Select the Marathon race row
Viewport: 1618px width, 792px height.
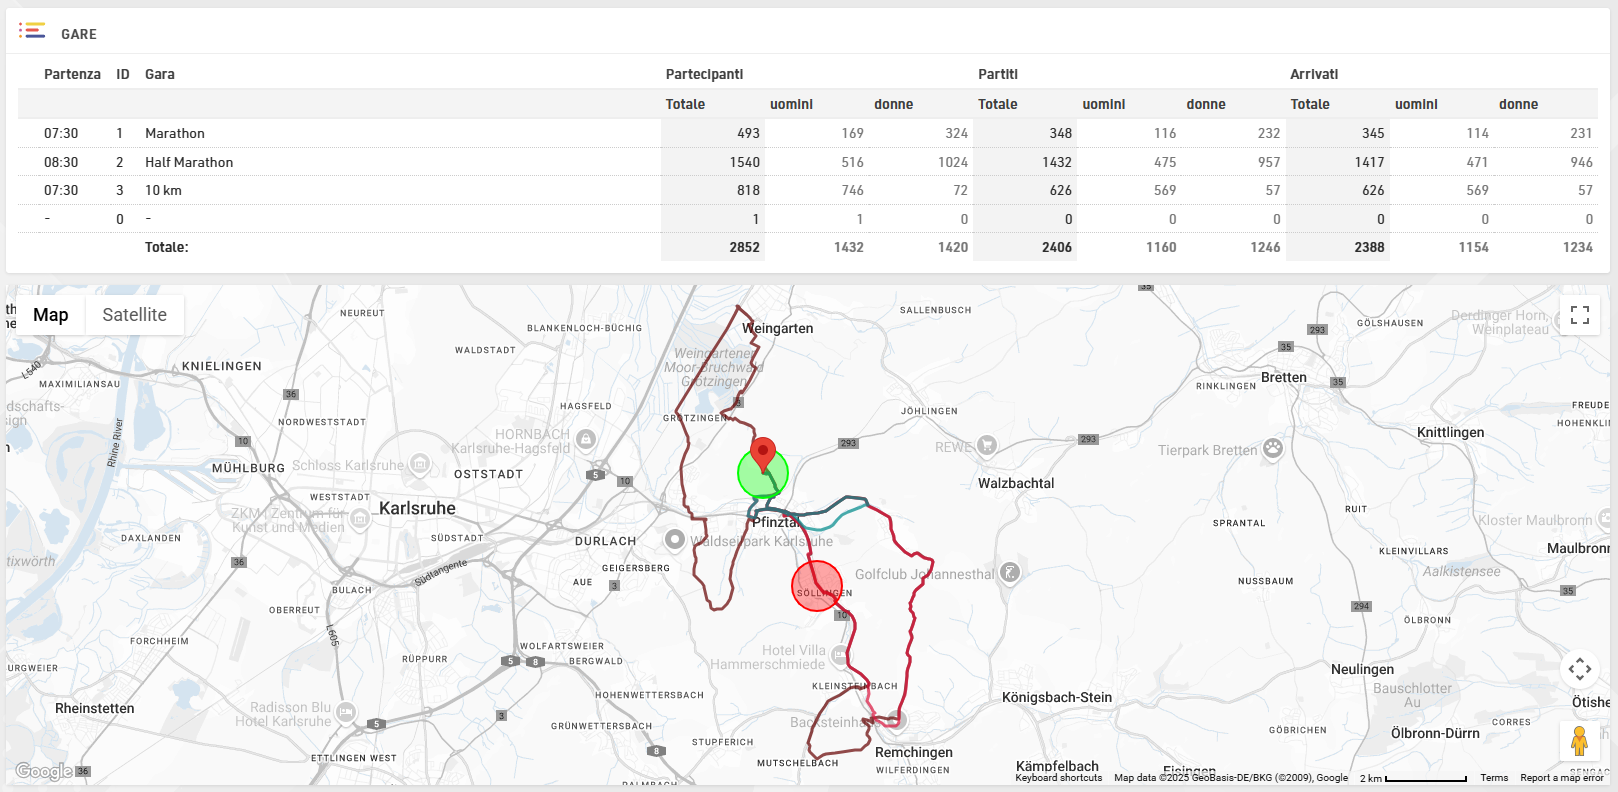point(175,133)
